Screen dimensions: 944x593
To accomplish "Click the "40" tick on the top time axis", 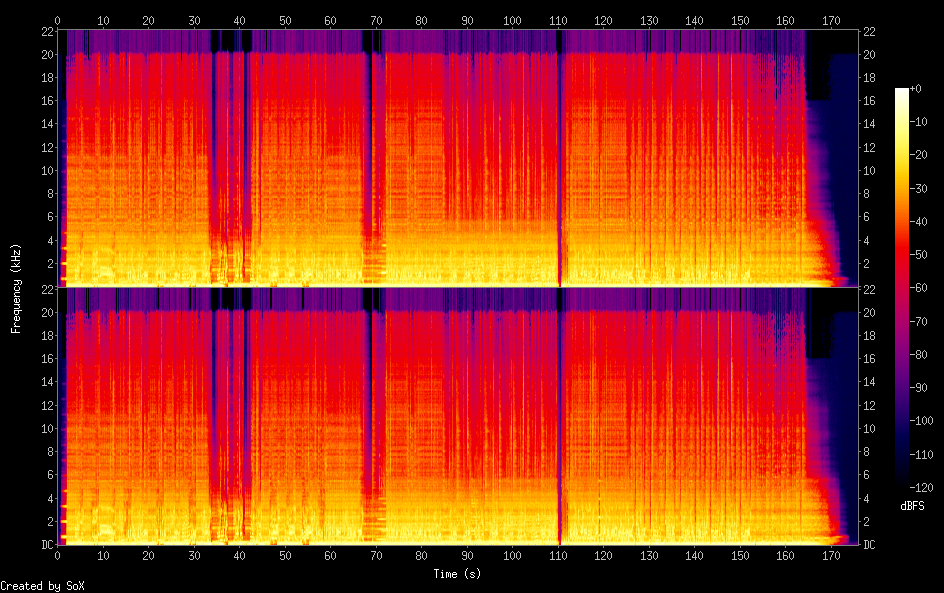I will (239, 20).
